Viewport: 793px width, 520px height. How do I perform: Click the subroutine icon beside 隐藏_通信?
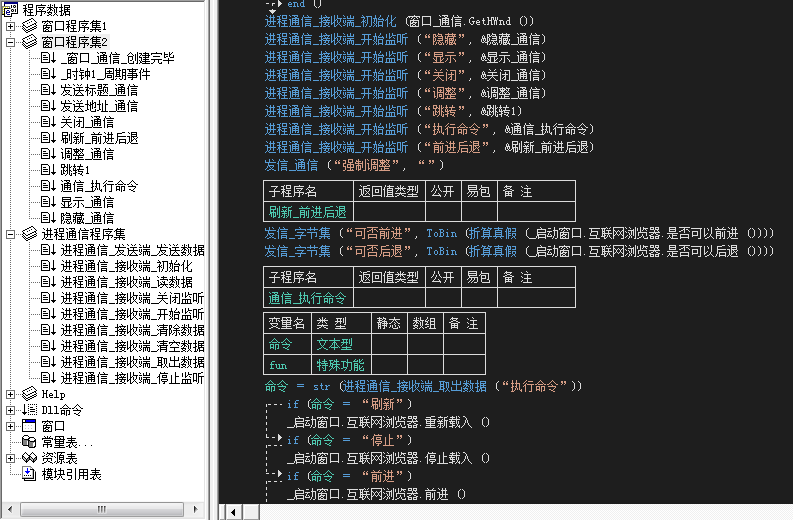[48, 218]
